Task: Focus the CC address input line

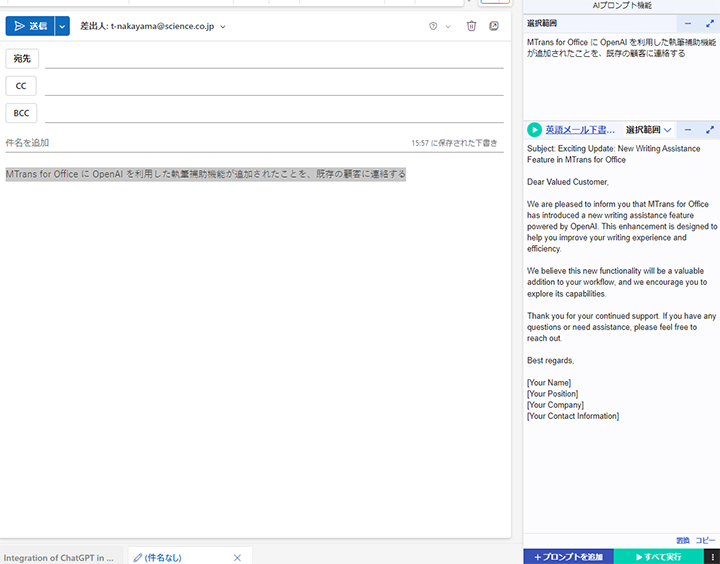Action: tap(274, 86)
